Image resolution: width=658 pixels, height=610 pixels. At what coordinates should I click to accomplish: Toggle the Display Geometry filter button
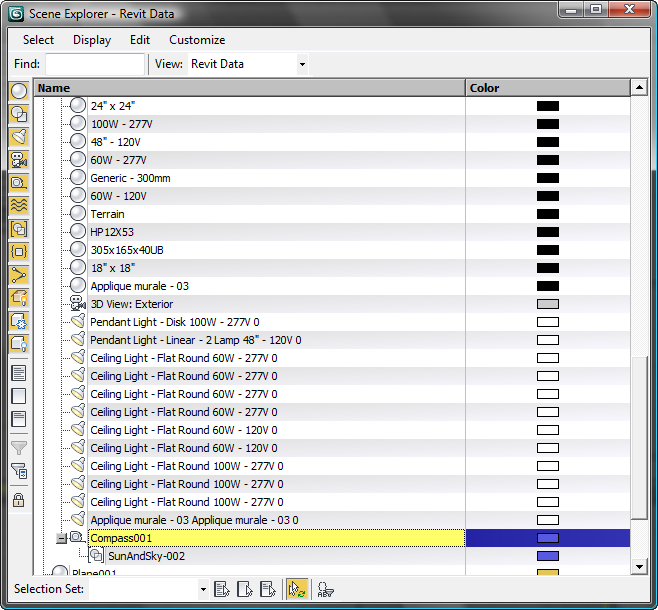(19, 91)
